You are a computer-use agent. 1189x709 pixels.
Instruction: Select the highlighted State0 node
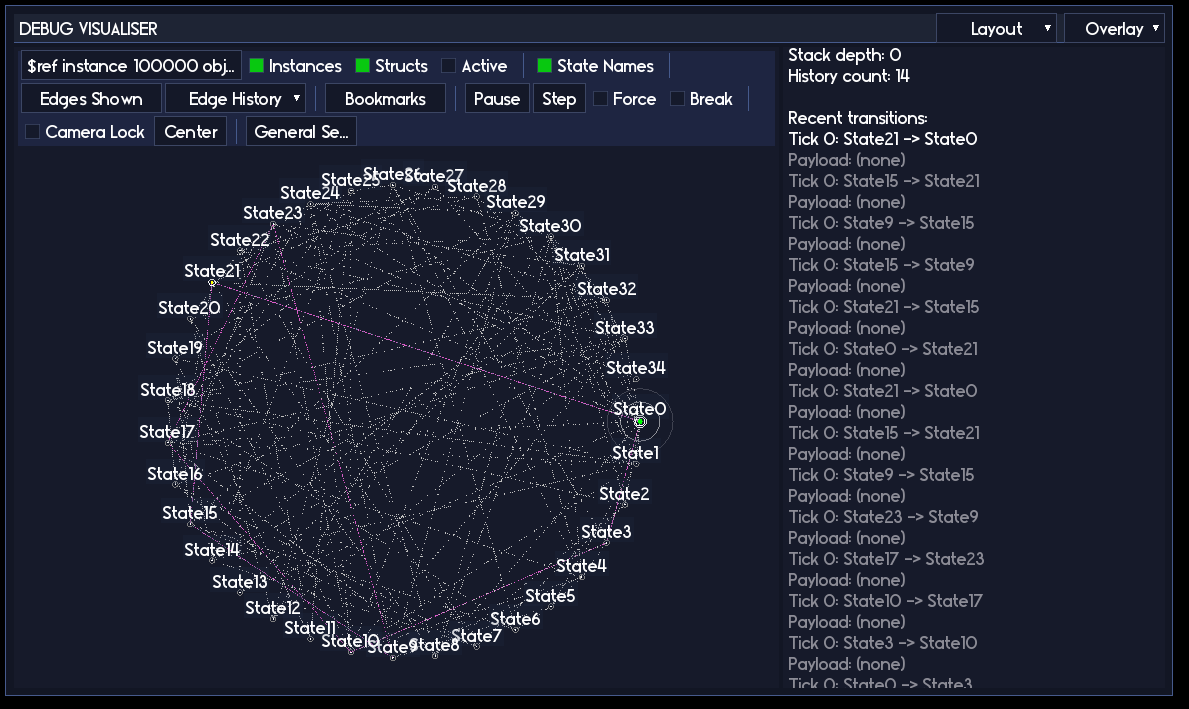point(639,421)
